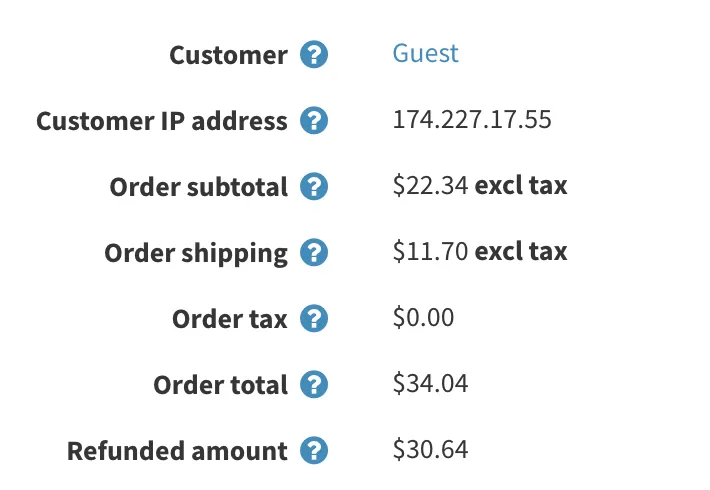Click the question mark next to Order subtotal
This screenshot has height=490, width=710.
pos(314,186)
